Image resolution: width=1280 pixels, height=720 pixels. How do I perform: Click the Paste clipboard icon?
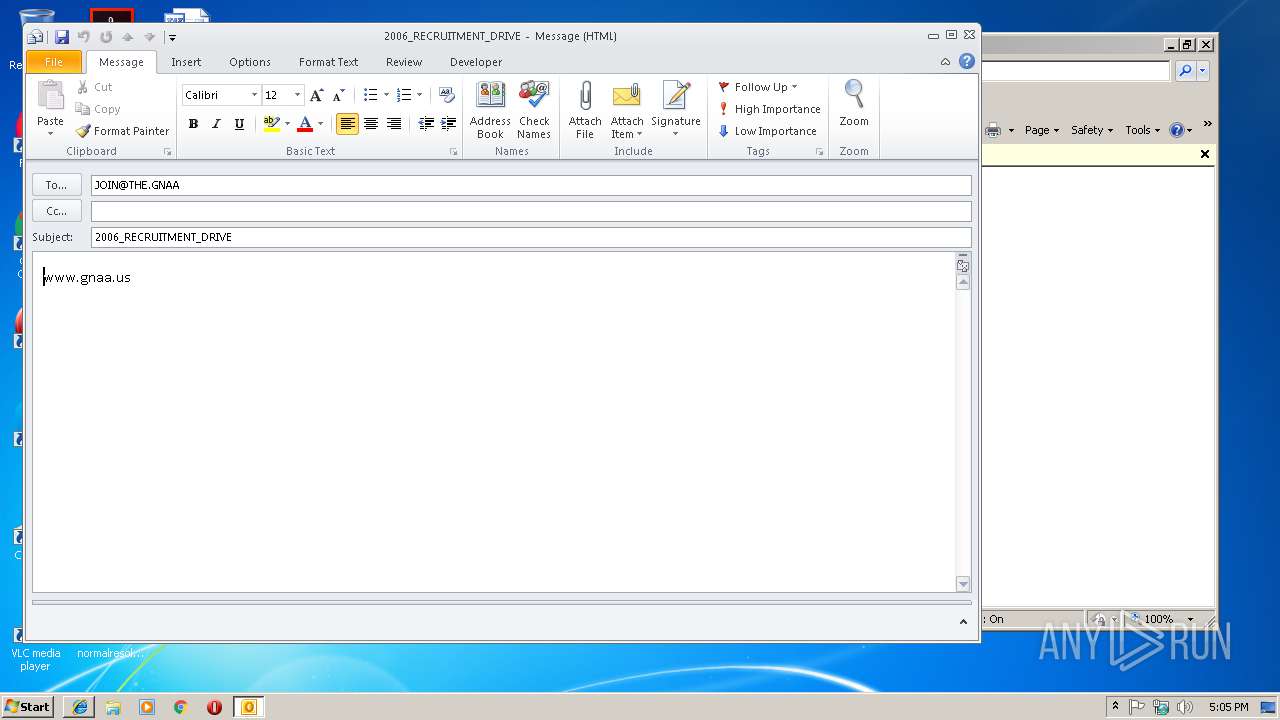50,96
